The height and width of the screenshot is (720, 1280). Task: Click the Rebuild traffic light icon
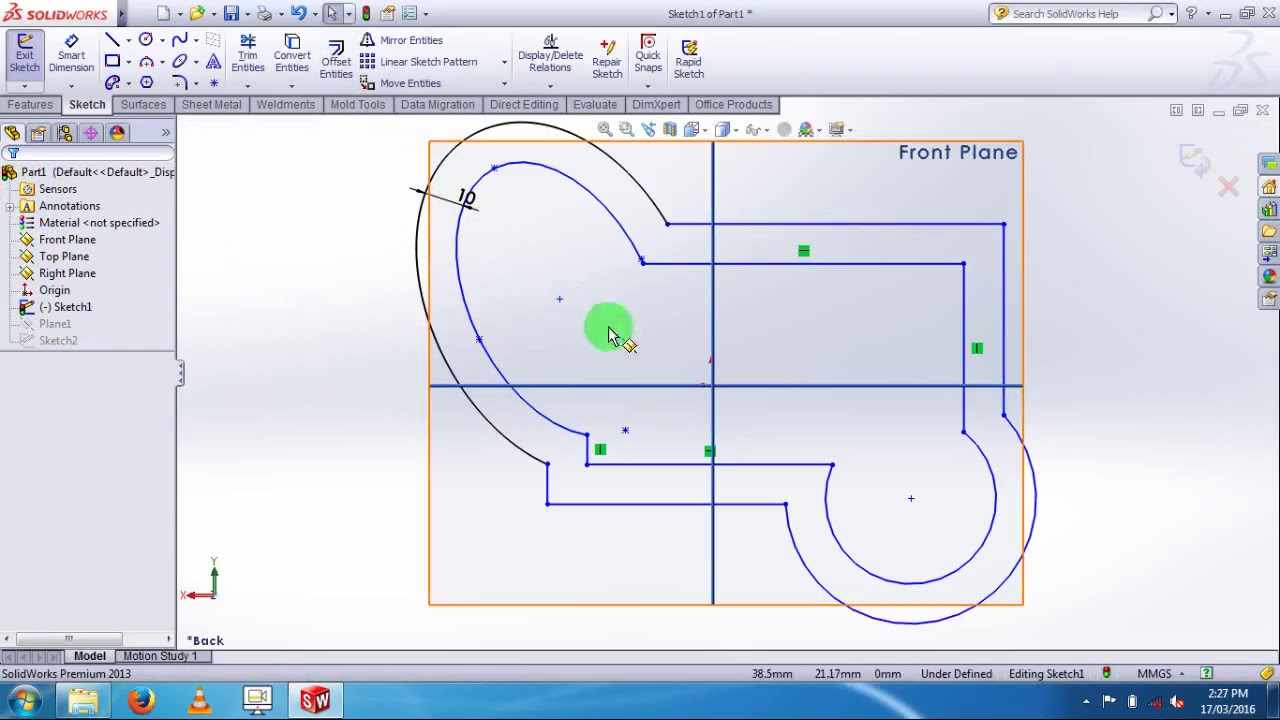pyautogui.click(x=366, y=13)
